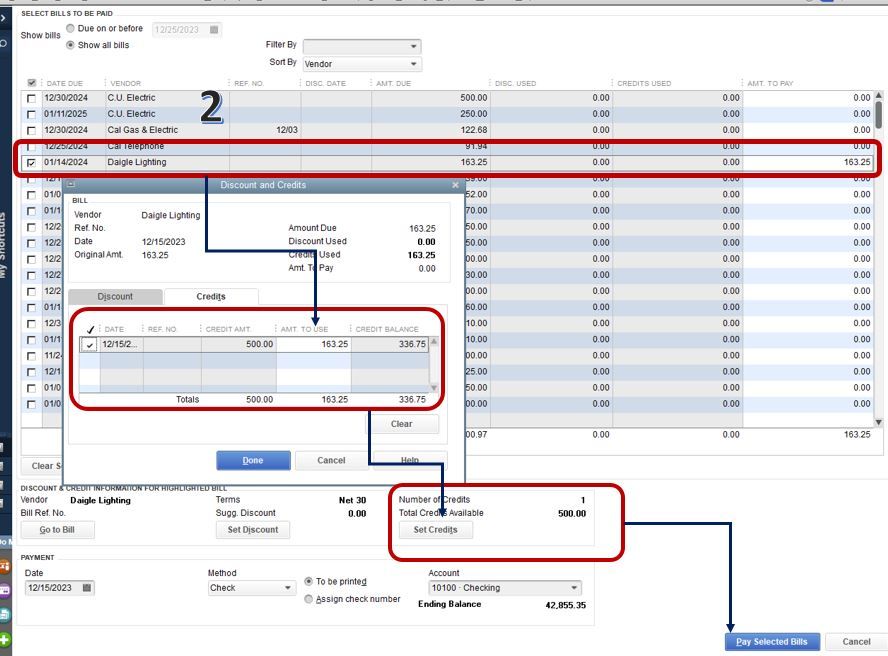The image size is (888, 656).
Task: Click the Set Discount button
Action: click(253, 530)
